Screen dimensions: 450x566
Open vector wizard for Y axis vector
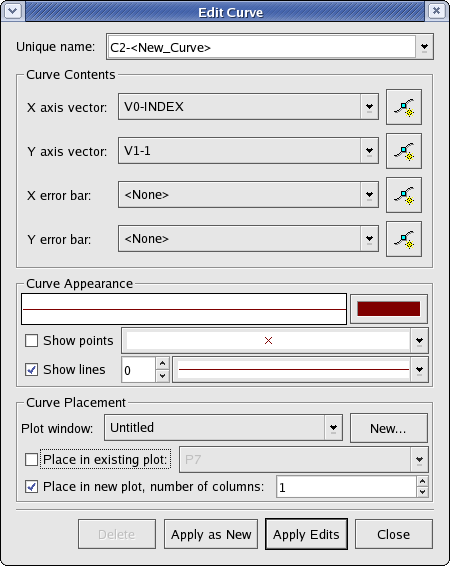(404, 151)
